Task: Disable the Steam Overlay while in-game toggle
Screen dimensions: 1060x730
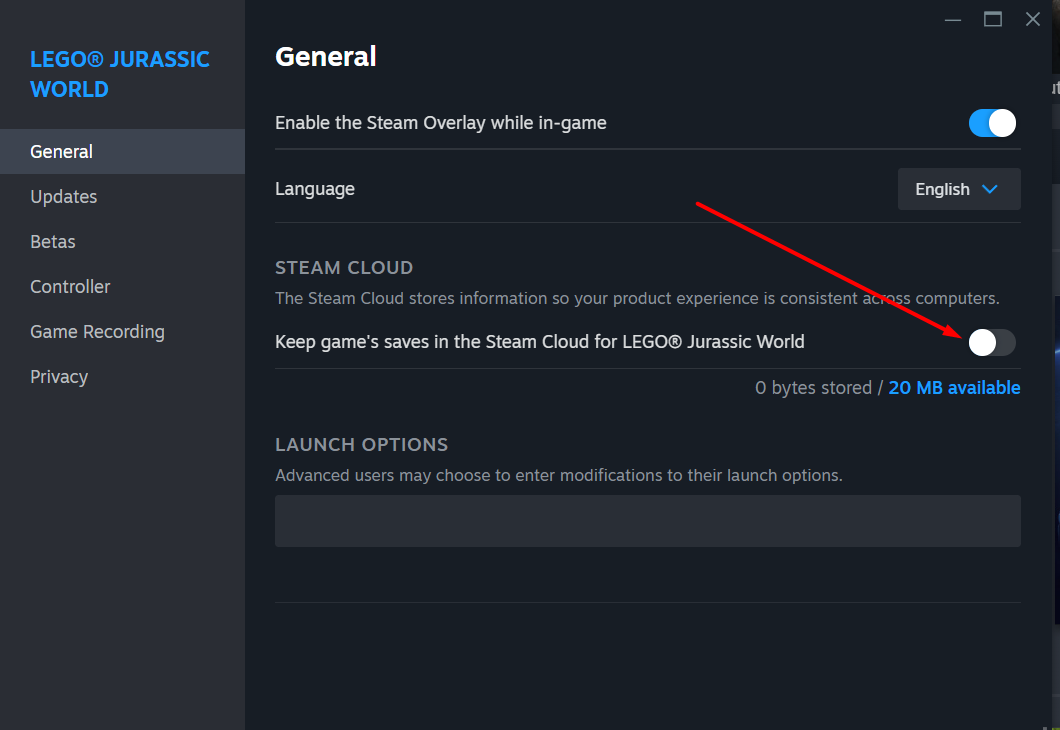Action: pyautogui.click(x=992, y=123)
